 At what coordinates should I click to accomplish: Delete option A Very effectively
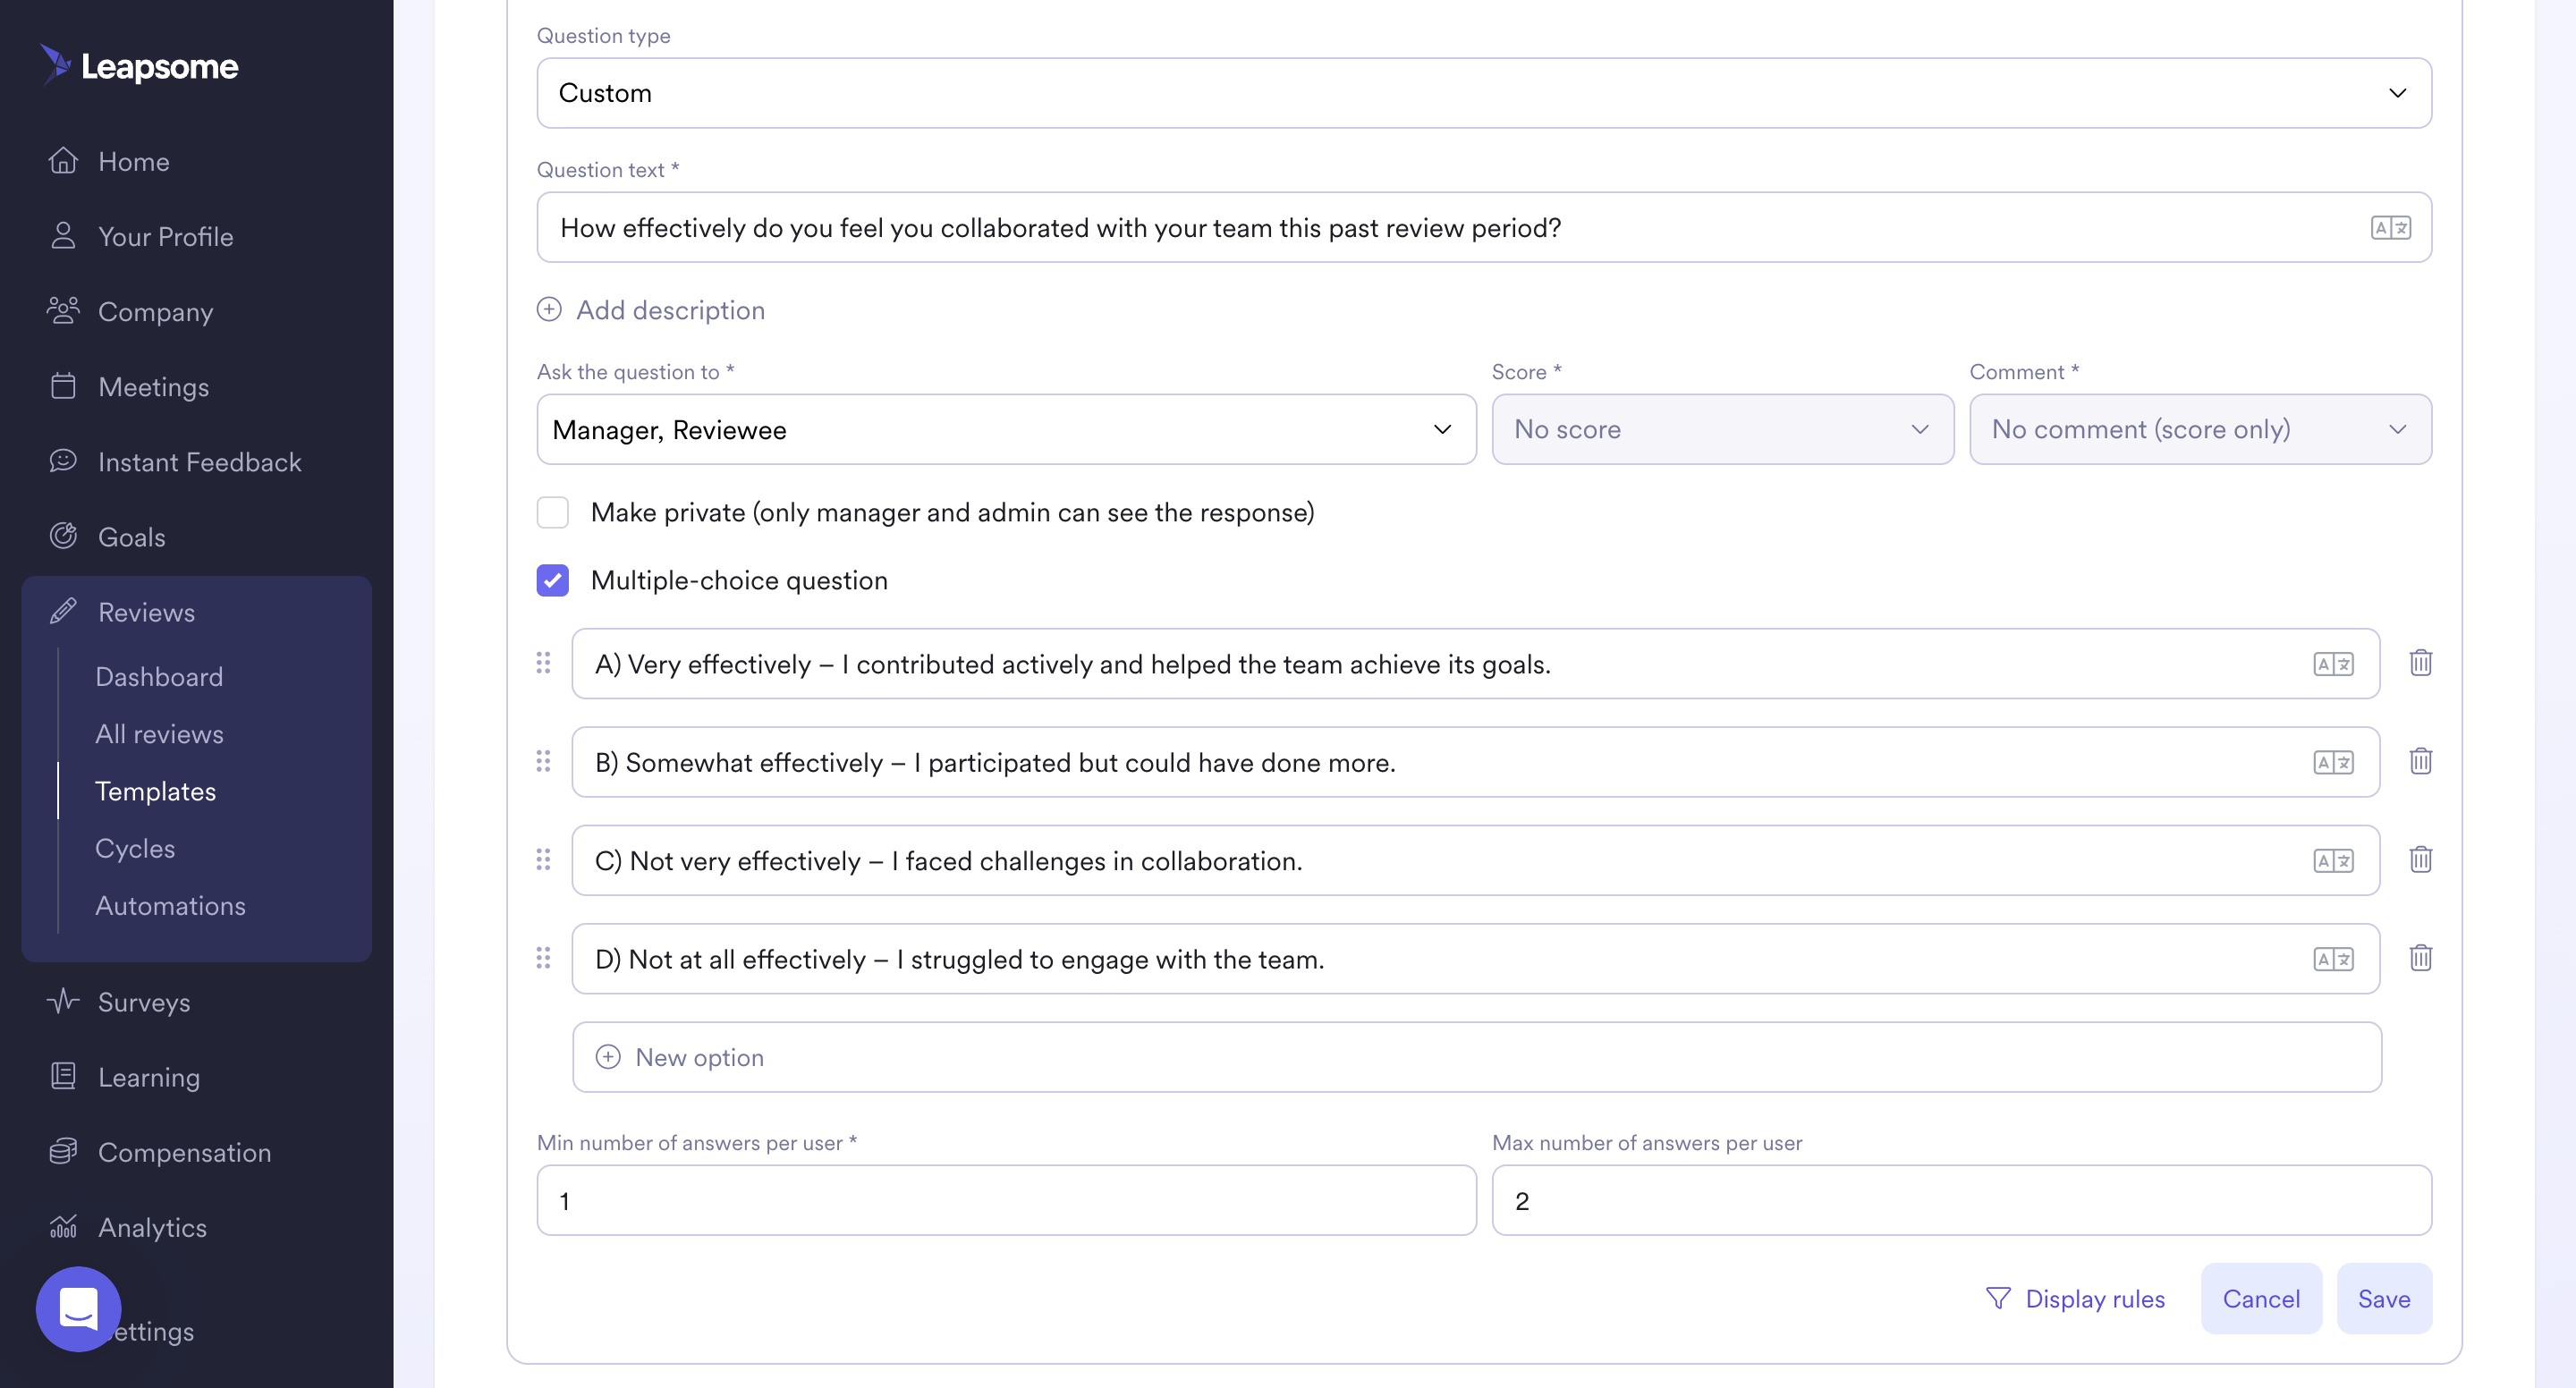pos(2420,662)
